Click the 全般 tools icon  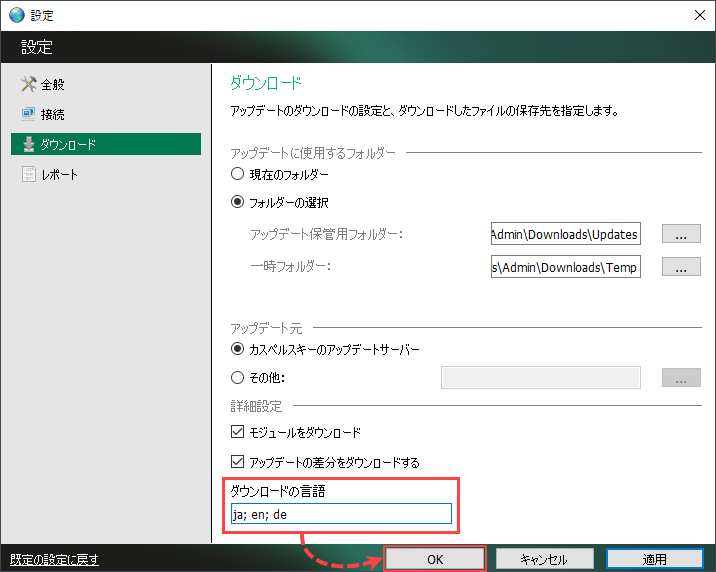pos(28,84)
